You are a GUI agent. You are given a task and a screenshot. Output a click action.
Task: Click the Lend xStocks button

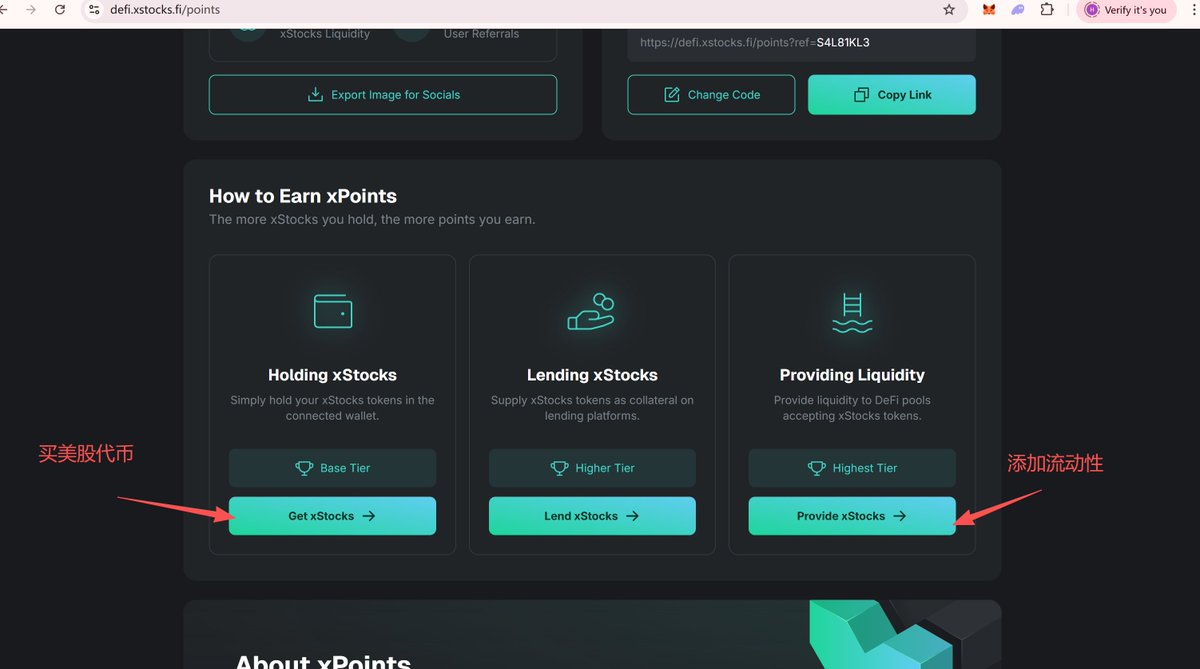coord(592,516)
